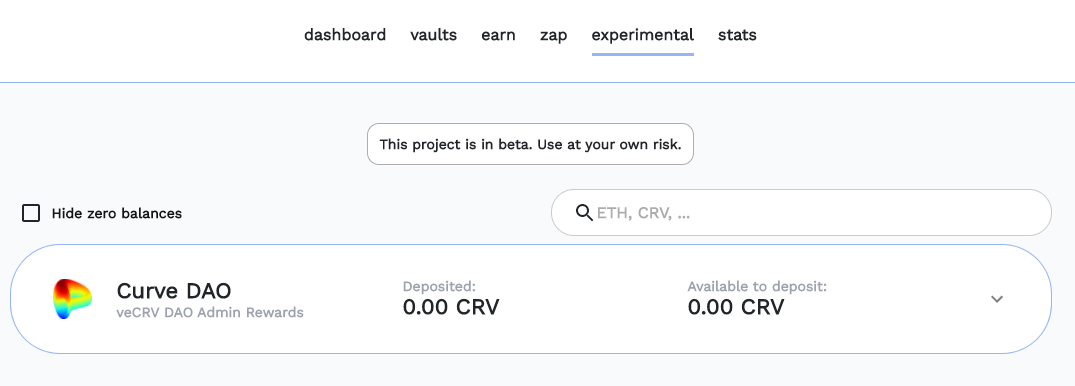The image size is (1075, 386).
Task: Click the Deposited: label
Action: (x=439, y=286)
